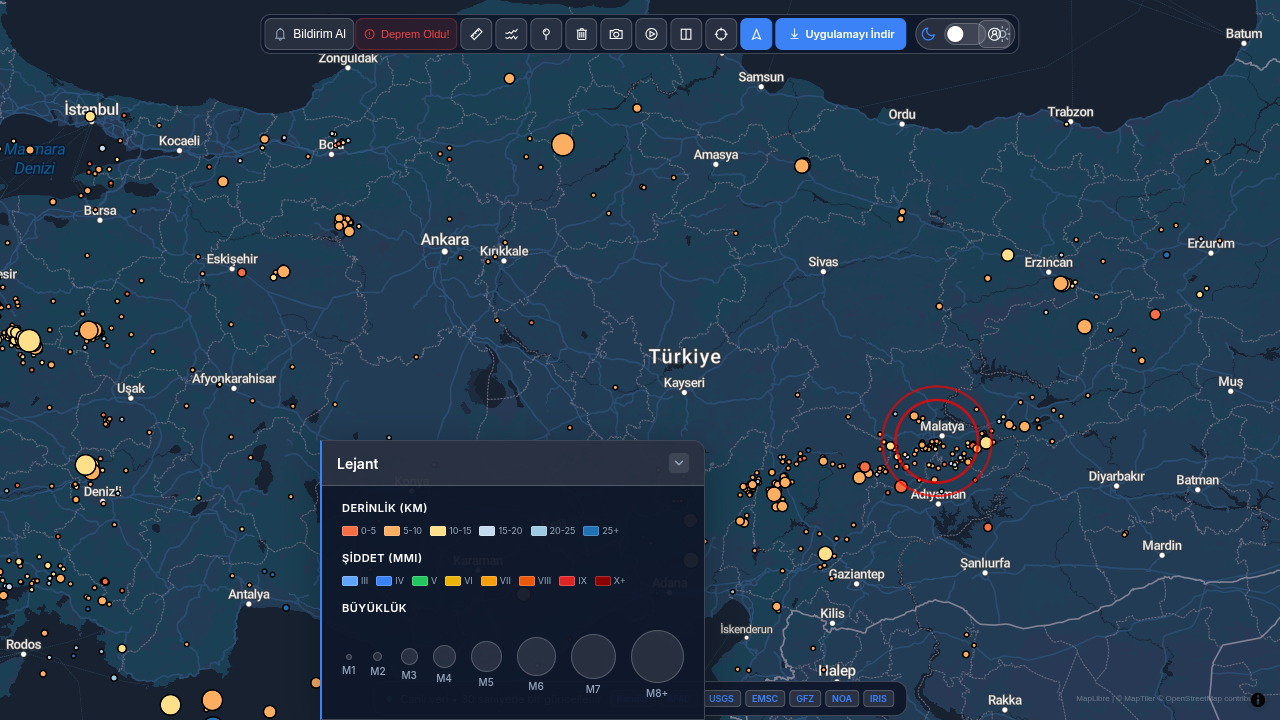Click Uygulamayı İndir download button

[x=841, y=34]
